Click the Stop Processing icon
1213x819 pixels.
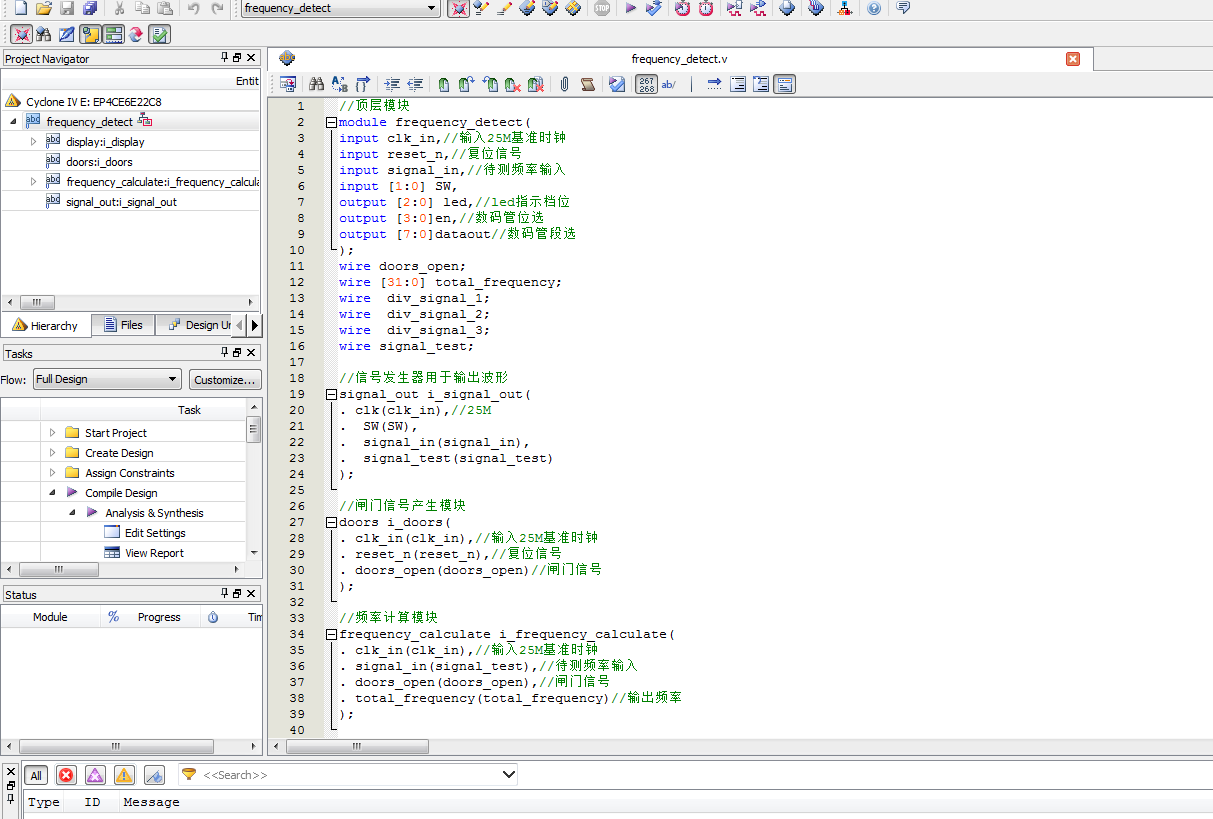[601, 8]
